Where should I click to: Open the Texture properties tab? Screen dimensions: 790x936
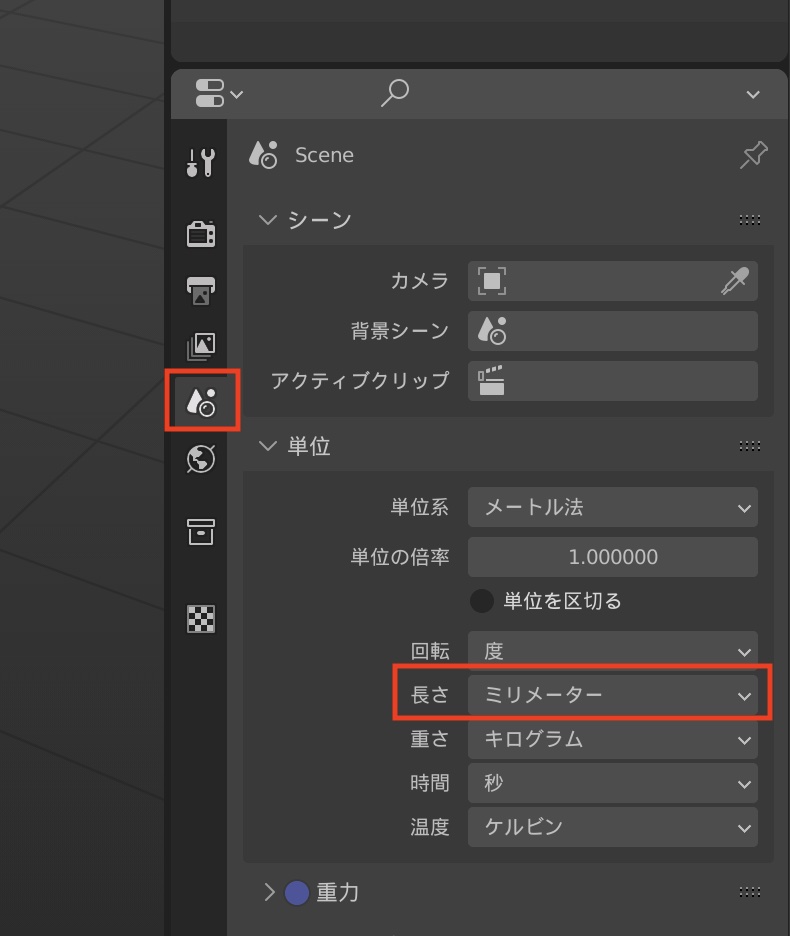201,619
